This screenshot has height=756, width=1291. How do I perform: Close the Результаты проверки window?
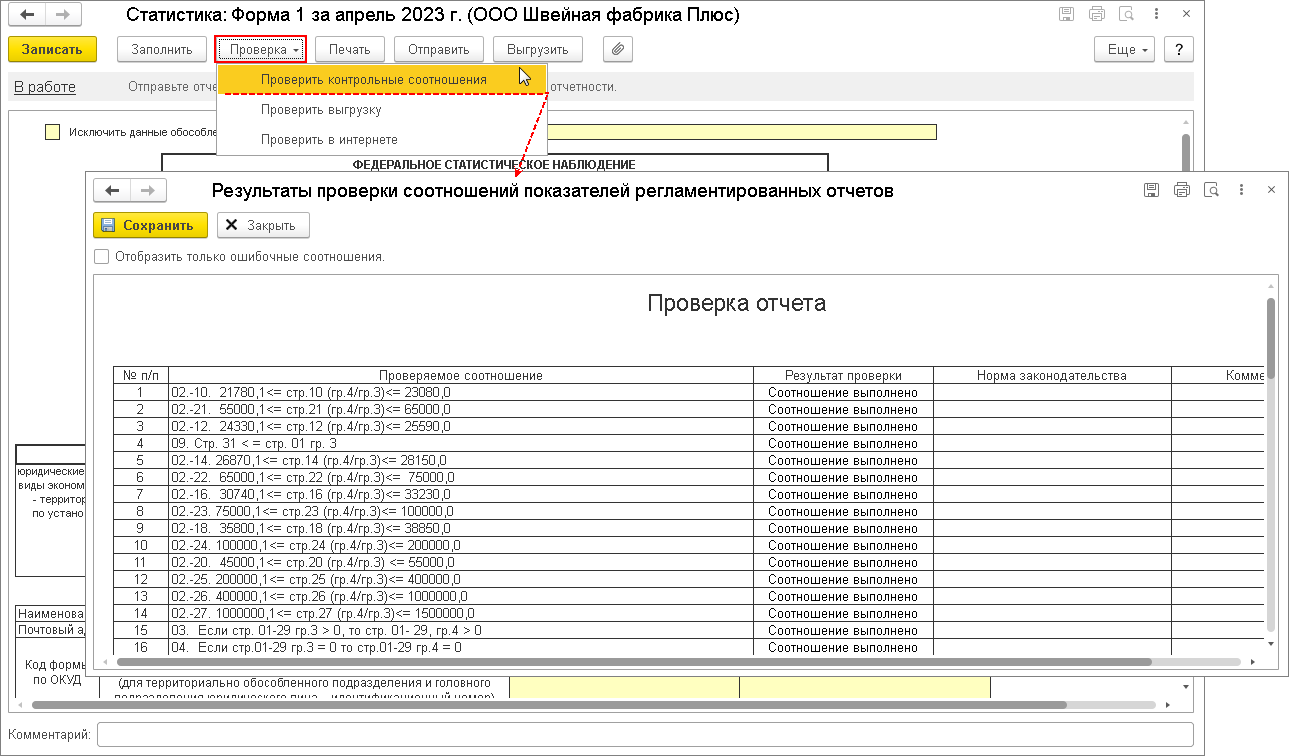pyautogui.click(x=1271, y=190)
